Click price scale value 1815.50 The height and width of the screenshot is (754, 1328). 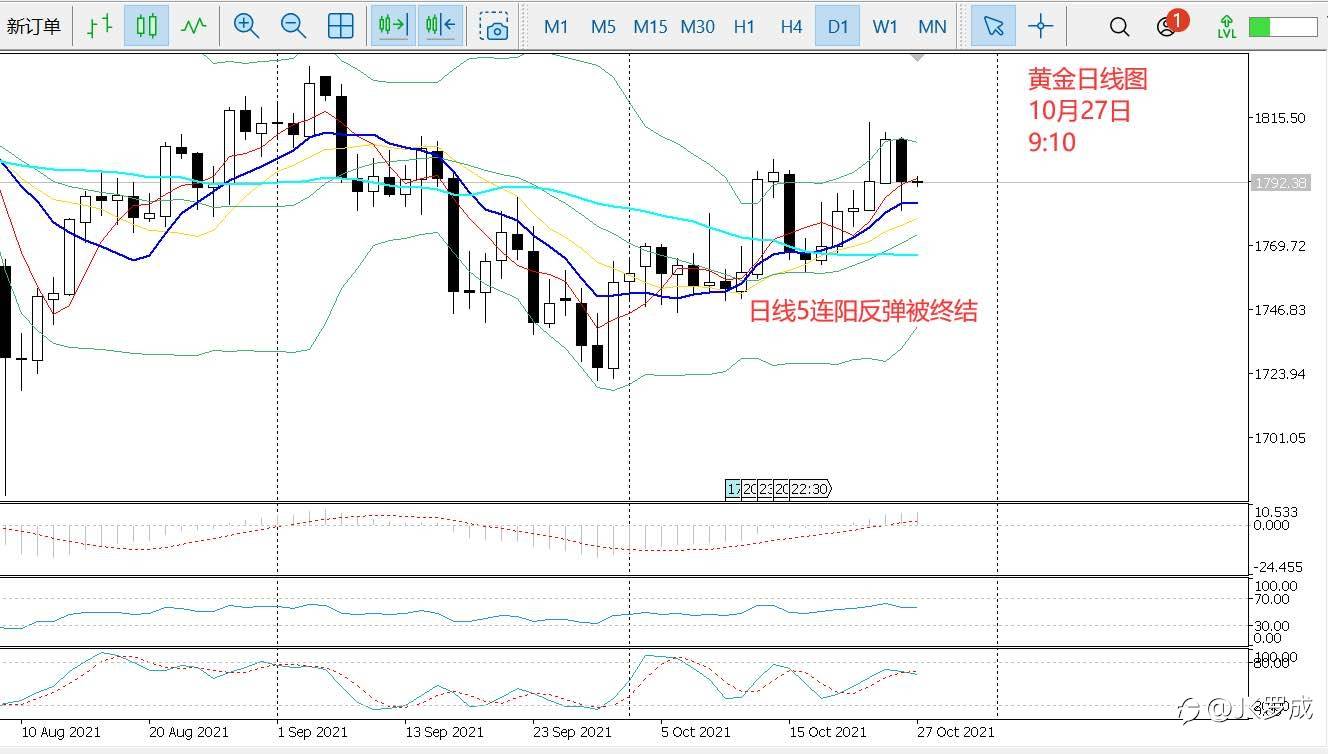pyautogui.click(x=1279, y=118)
